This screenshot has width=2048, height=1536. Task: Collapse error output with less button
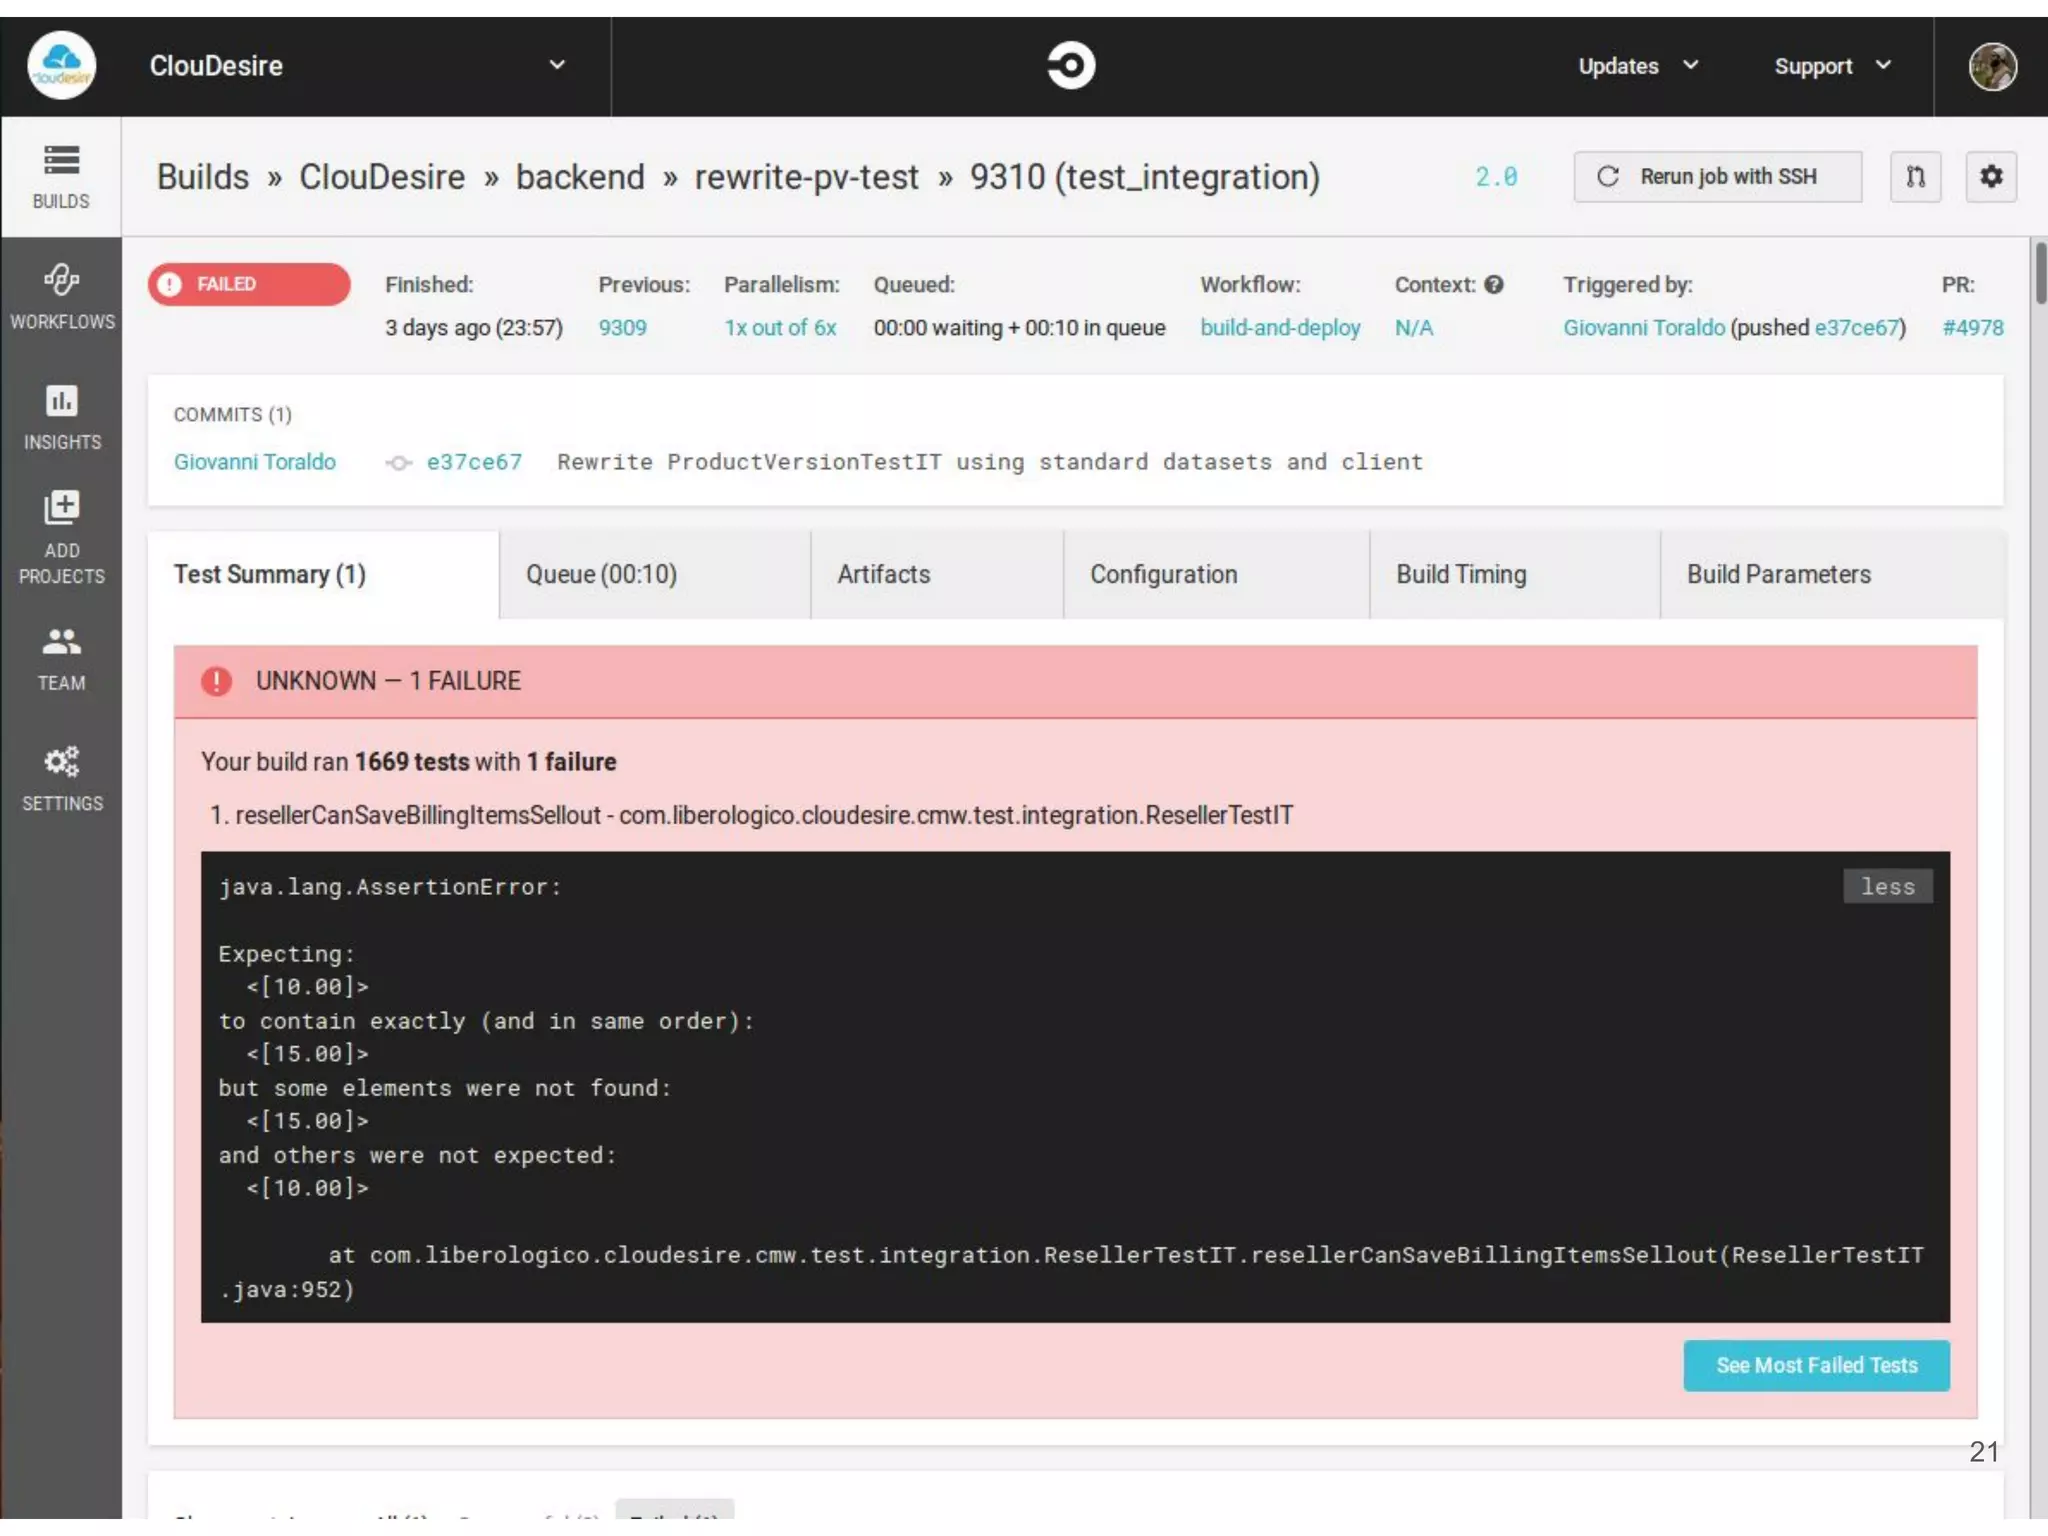coord(1886,887)
